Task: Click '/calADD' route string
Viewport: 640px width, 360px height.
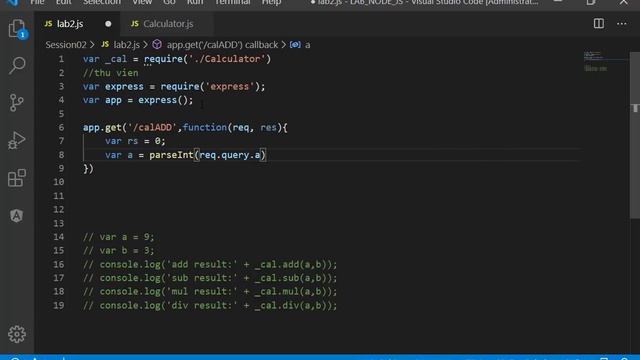Action: 152,127
